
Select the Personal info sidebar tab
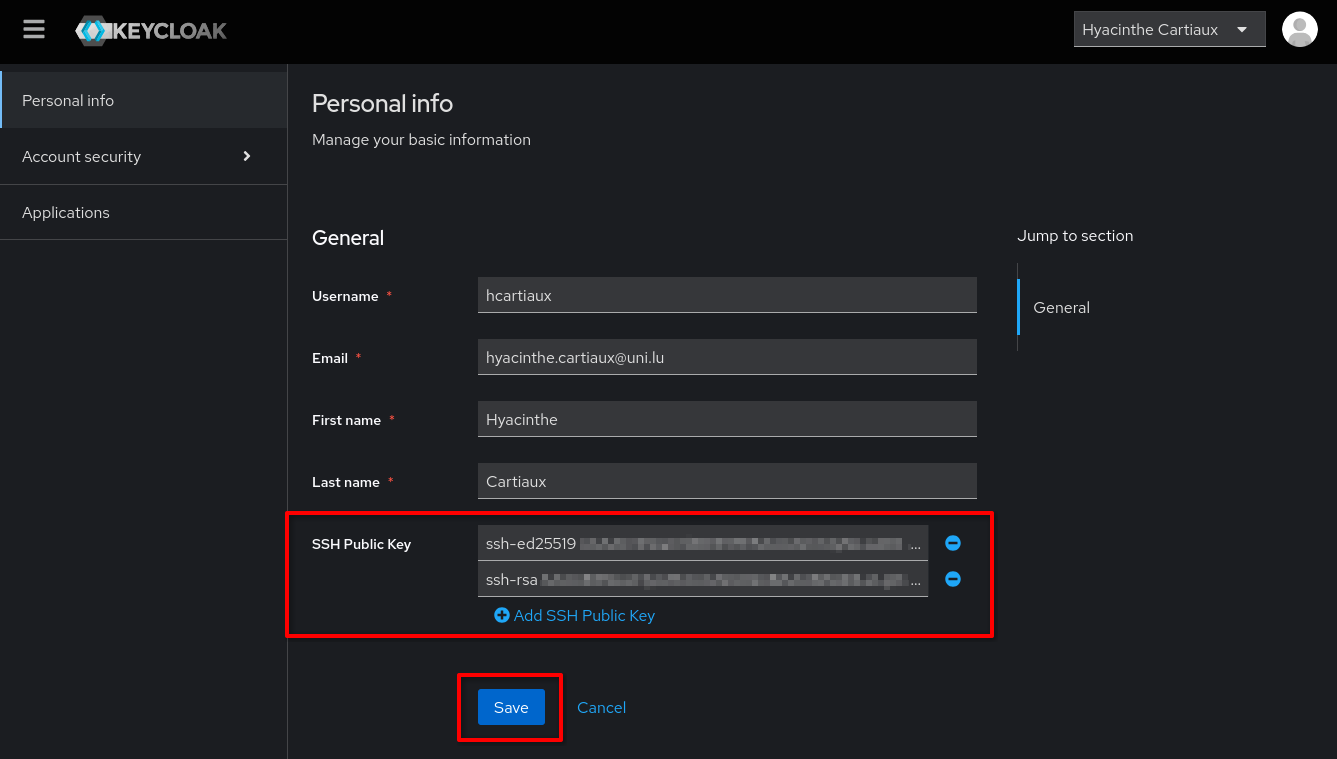tap(67, 100)
